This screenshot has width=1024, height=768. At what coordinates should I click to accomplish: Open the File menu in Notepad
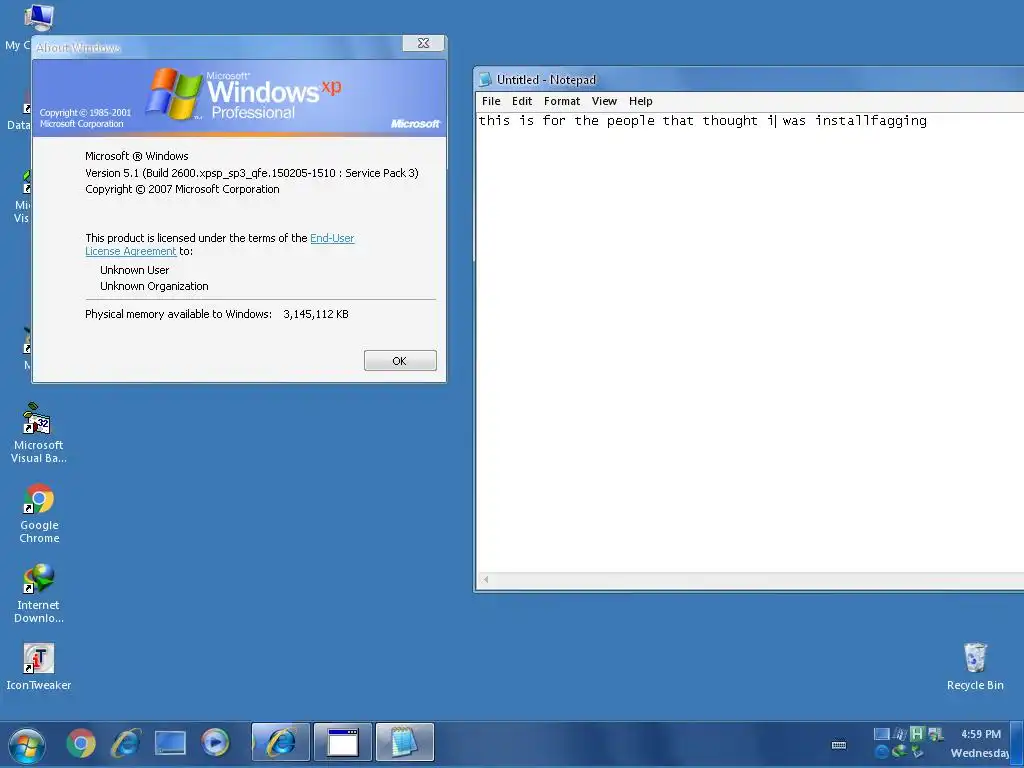pos(491,101)
